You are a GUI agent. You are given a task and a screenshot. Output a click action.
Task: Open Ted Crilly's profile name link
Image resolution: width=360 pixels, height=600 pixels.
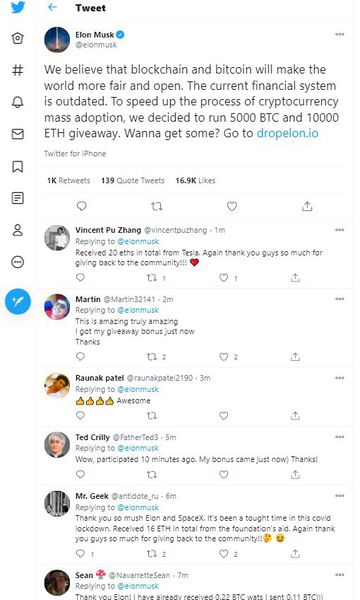92,437
